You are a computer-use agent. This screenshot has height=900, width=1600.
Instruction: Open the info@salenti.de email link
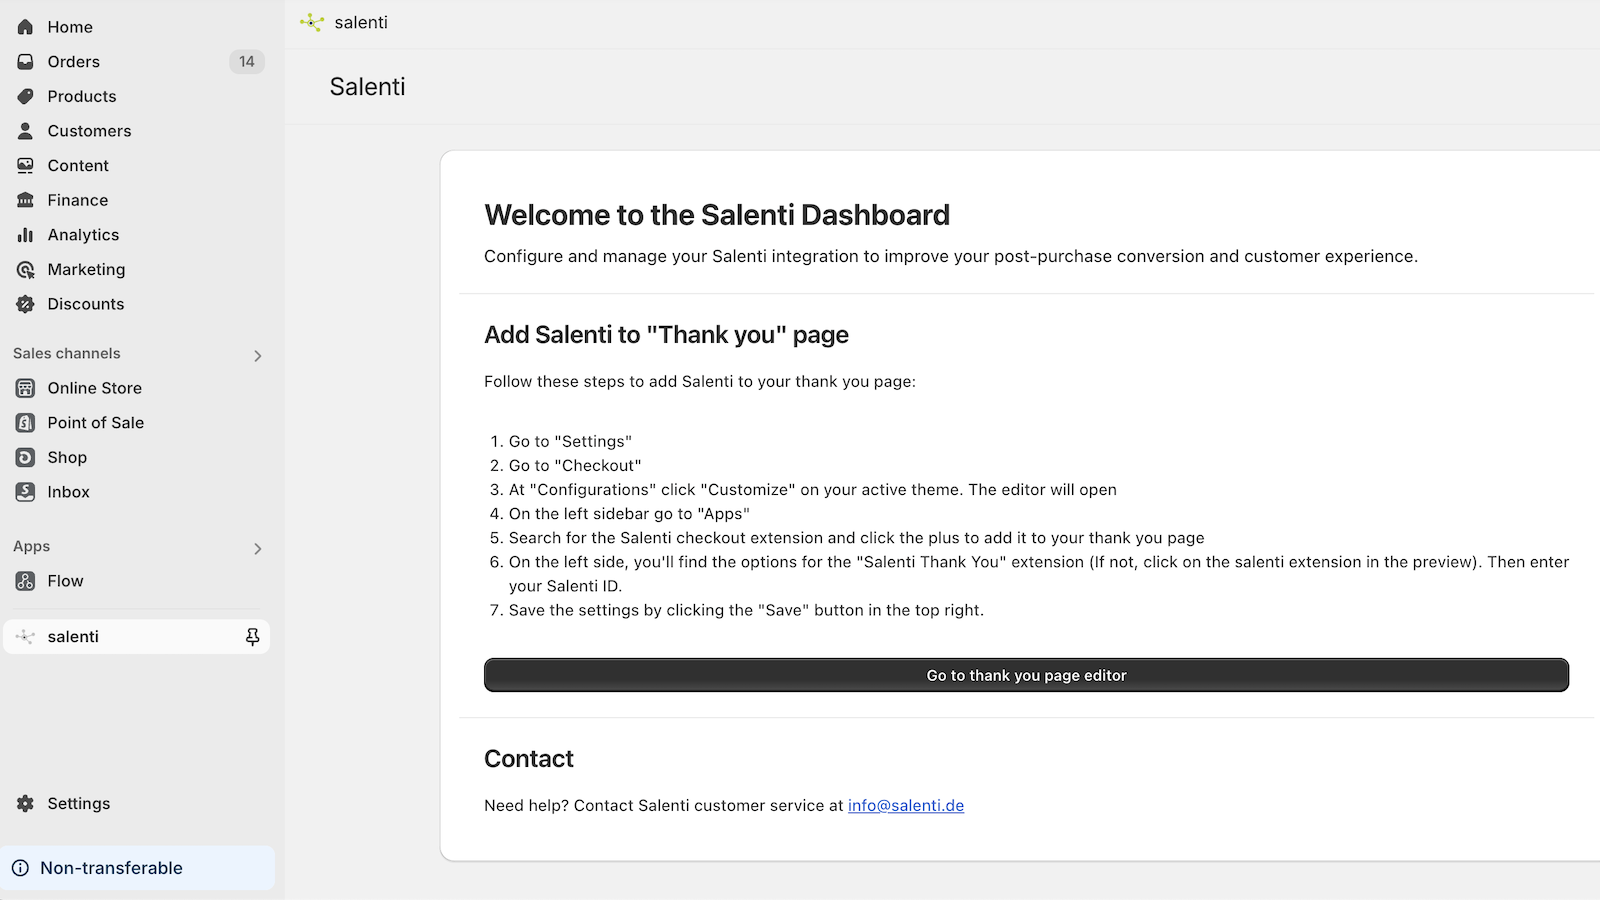[906, 806]
